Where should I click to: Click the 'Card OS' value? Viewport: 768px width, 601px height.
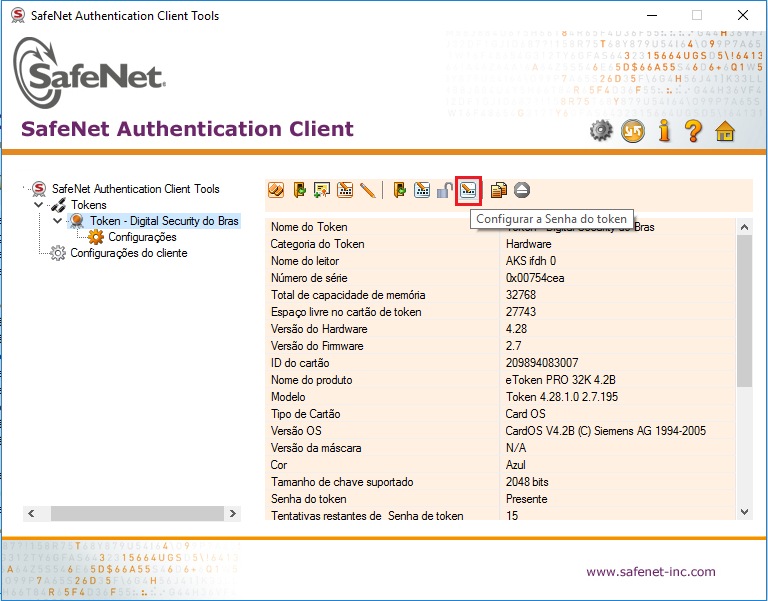coord(525,414)
